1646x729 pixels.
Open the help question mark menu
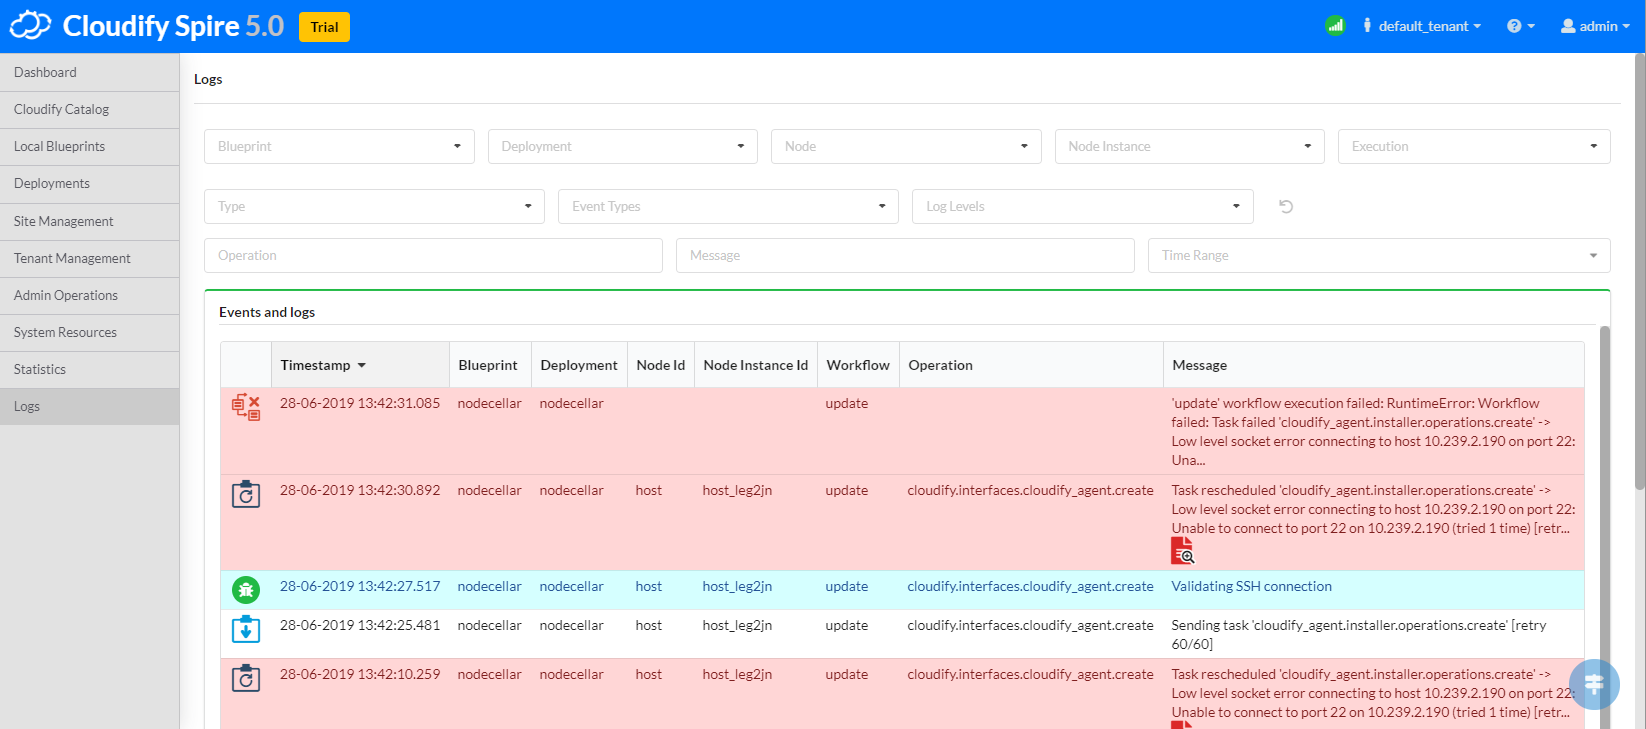point(1520,26)
